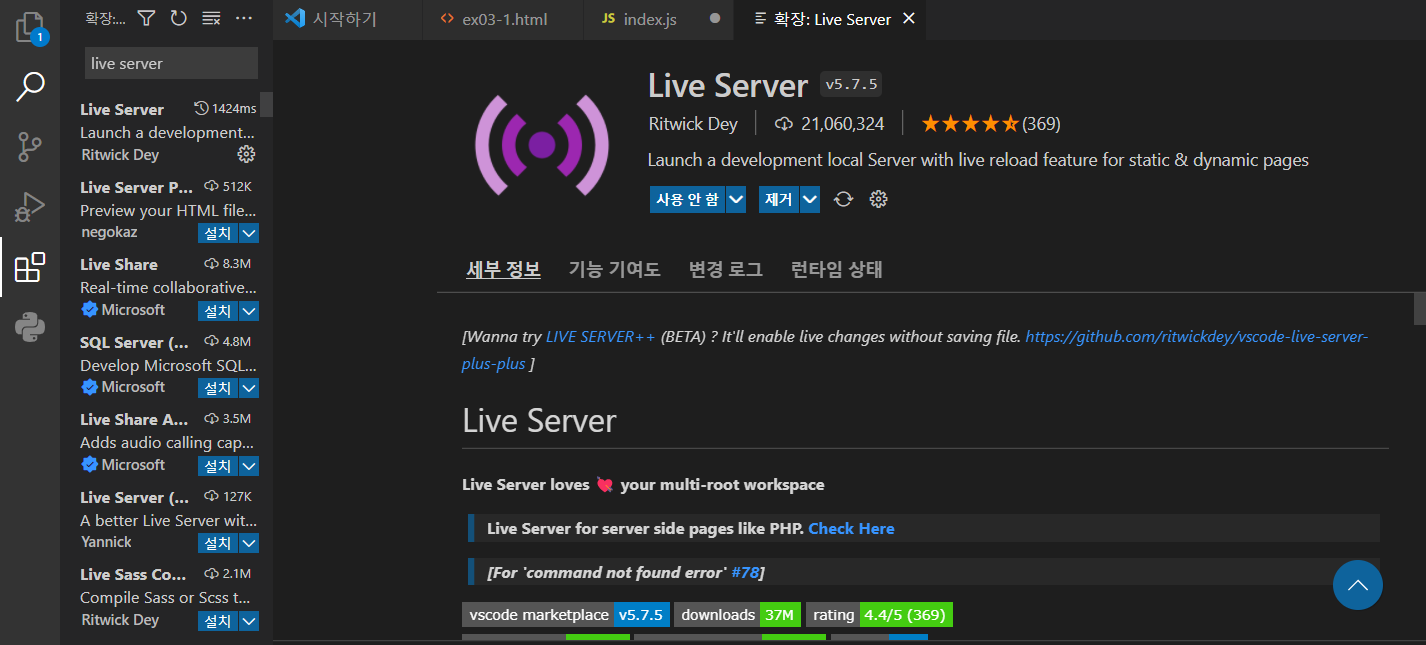This screenshot has width=1426, height=645.
Task: Select the 기능 기여도 tab
Action: pos(615,269)
